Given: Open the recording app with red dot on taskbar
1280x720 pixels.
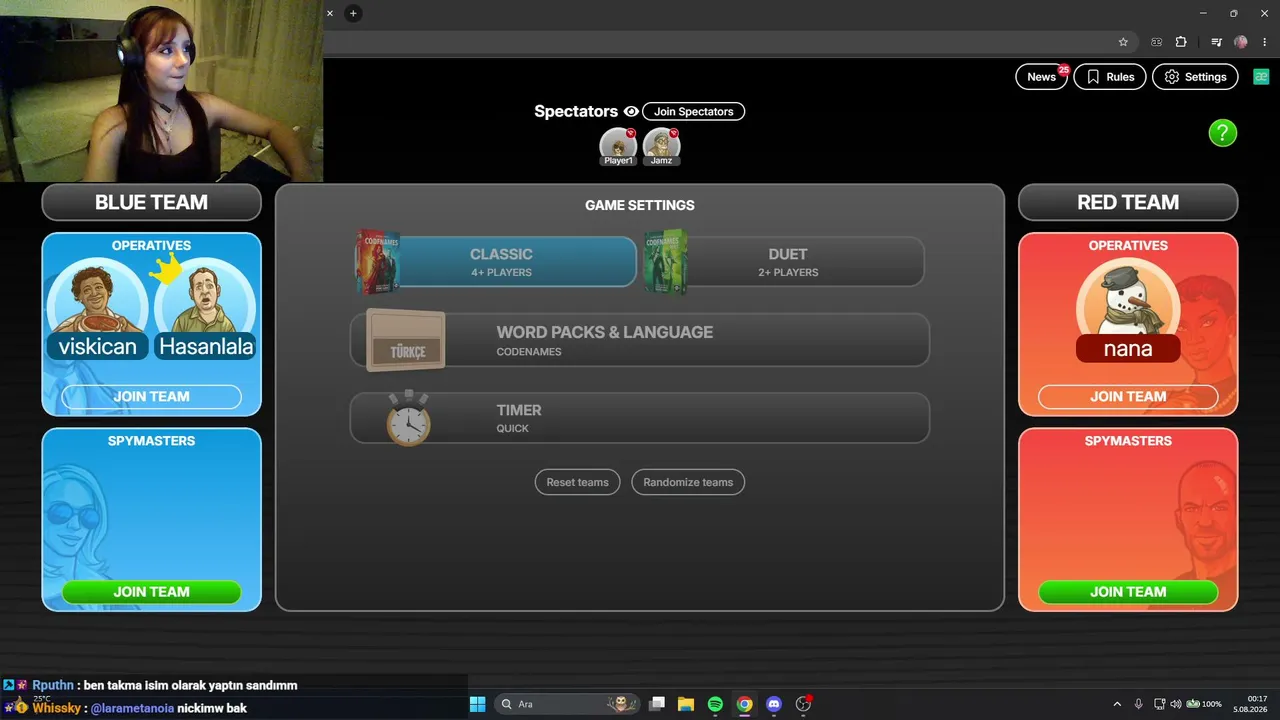Looking at the screenshot, I should click(803, 704).
